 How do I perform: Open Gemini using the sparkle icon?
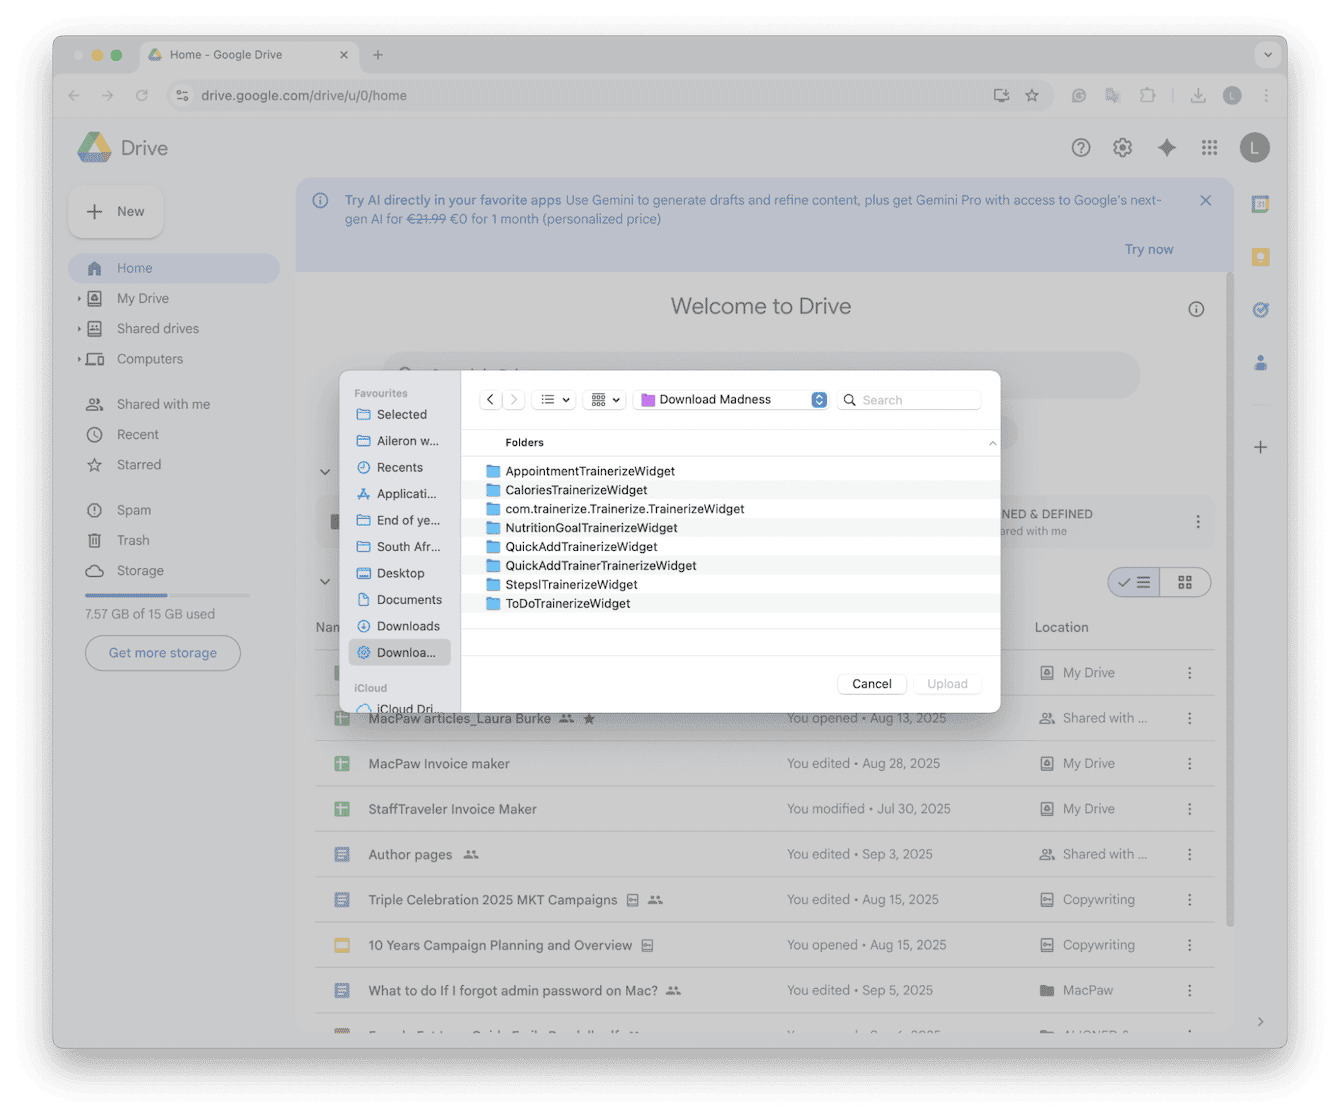pos(1166,147)
